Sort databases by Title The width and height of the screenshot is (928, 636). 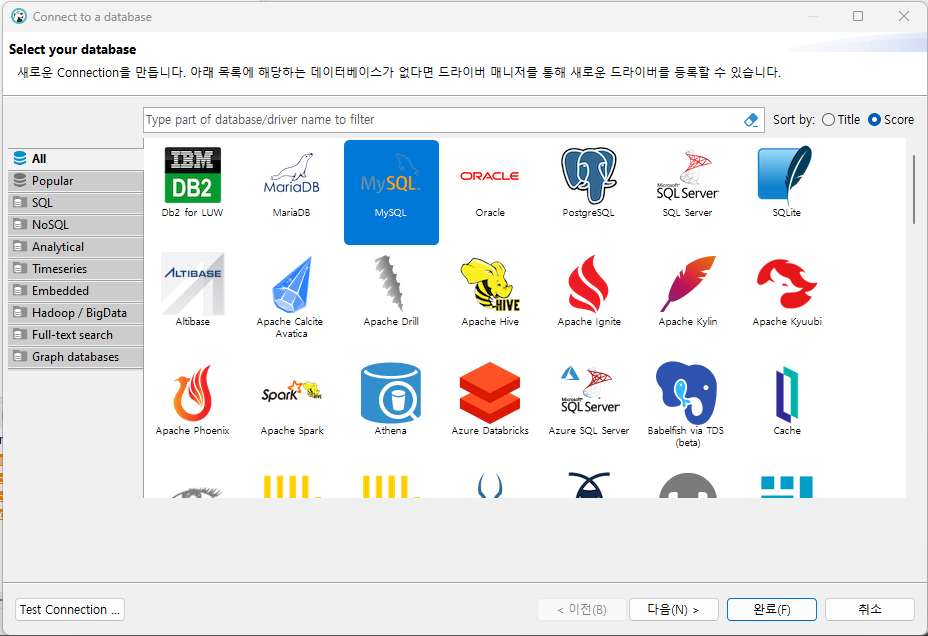point(841,120)
